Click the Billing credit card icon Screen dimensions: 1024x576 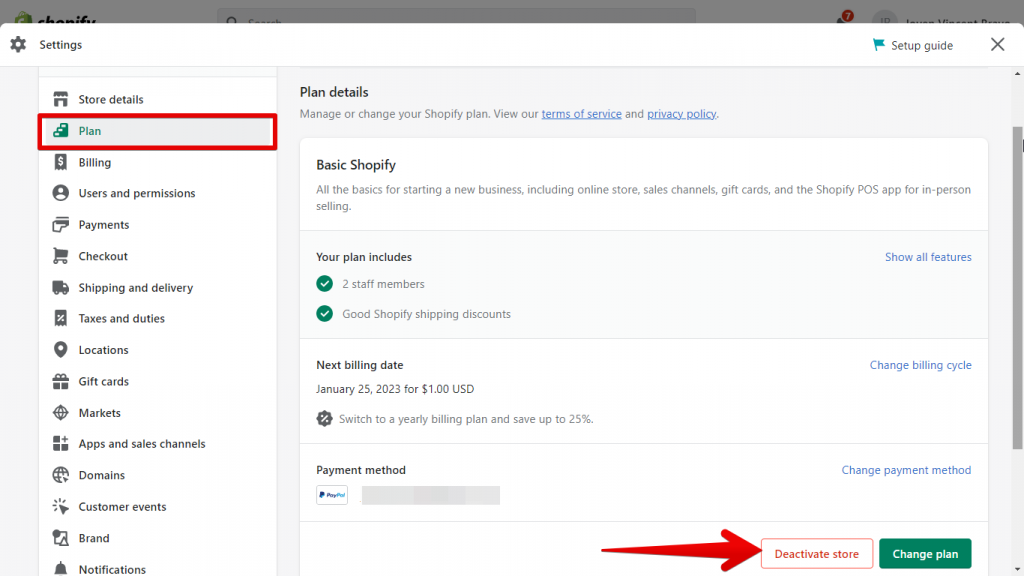(x=60, y=162)
